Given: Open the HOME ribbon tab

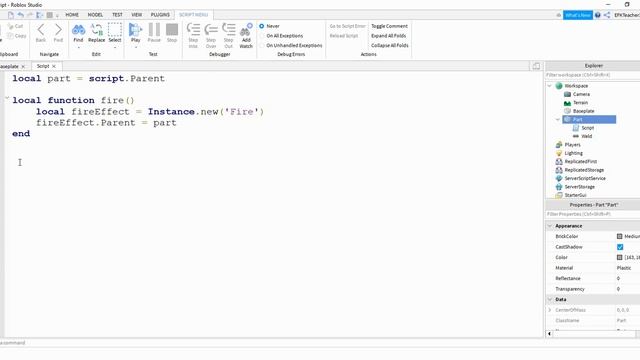Looking at the screenshot, I should (72, 15).
